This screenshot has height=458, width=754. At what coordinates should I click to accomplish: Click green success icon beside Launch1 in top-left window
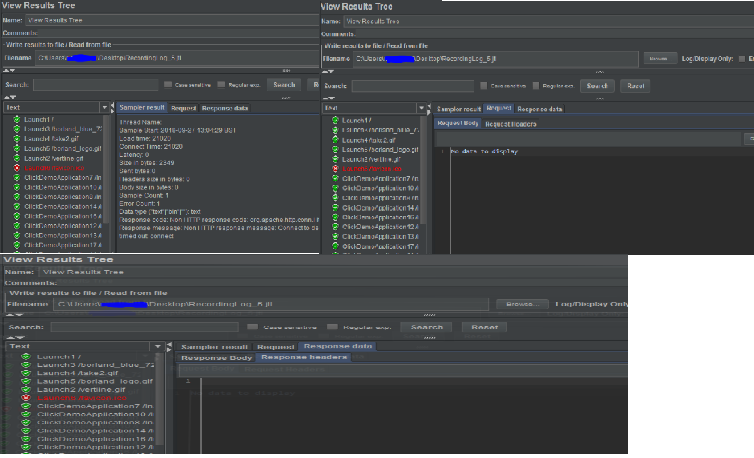16,120
